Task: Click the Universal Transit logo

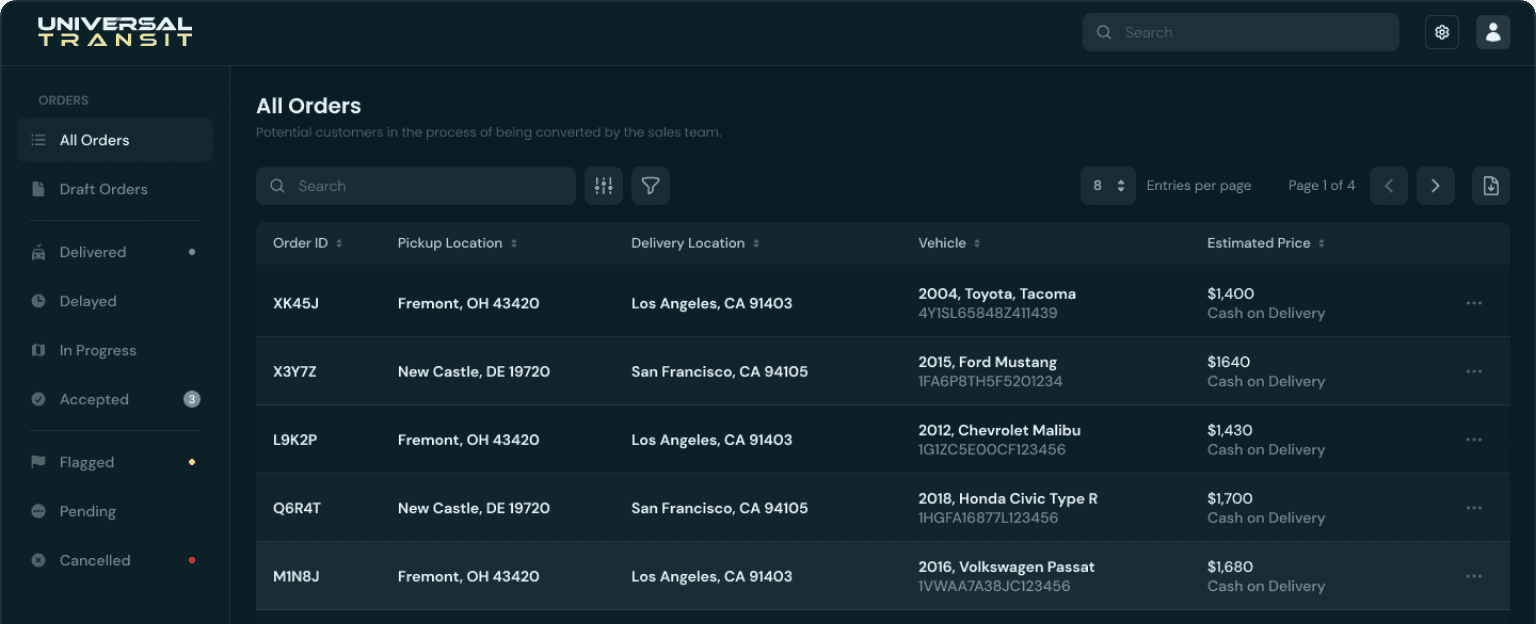Action: (x=115, y=32)
